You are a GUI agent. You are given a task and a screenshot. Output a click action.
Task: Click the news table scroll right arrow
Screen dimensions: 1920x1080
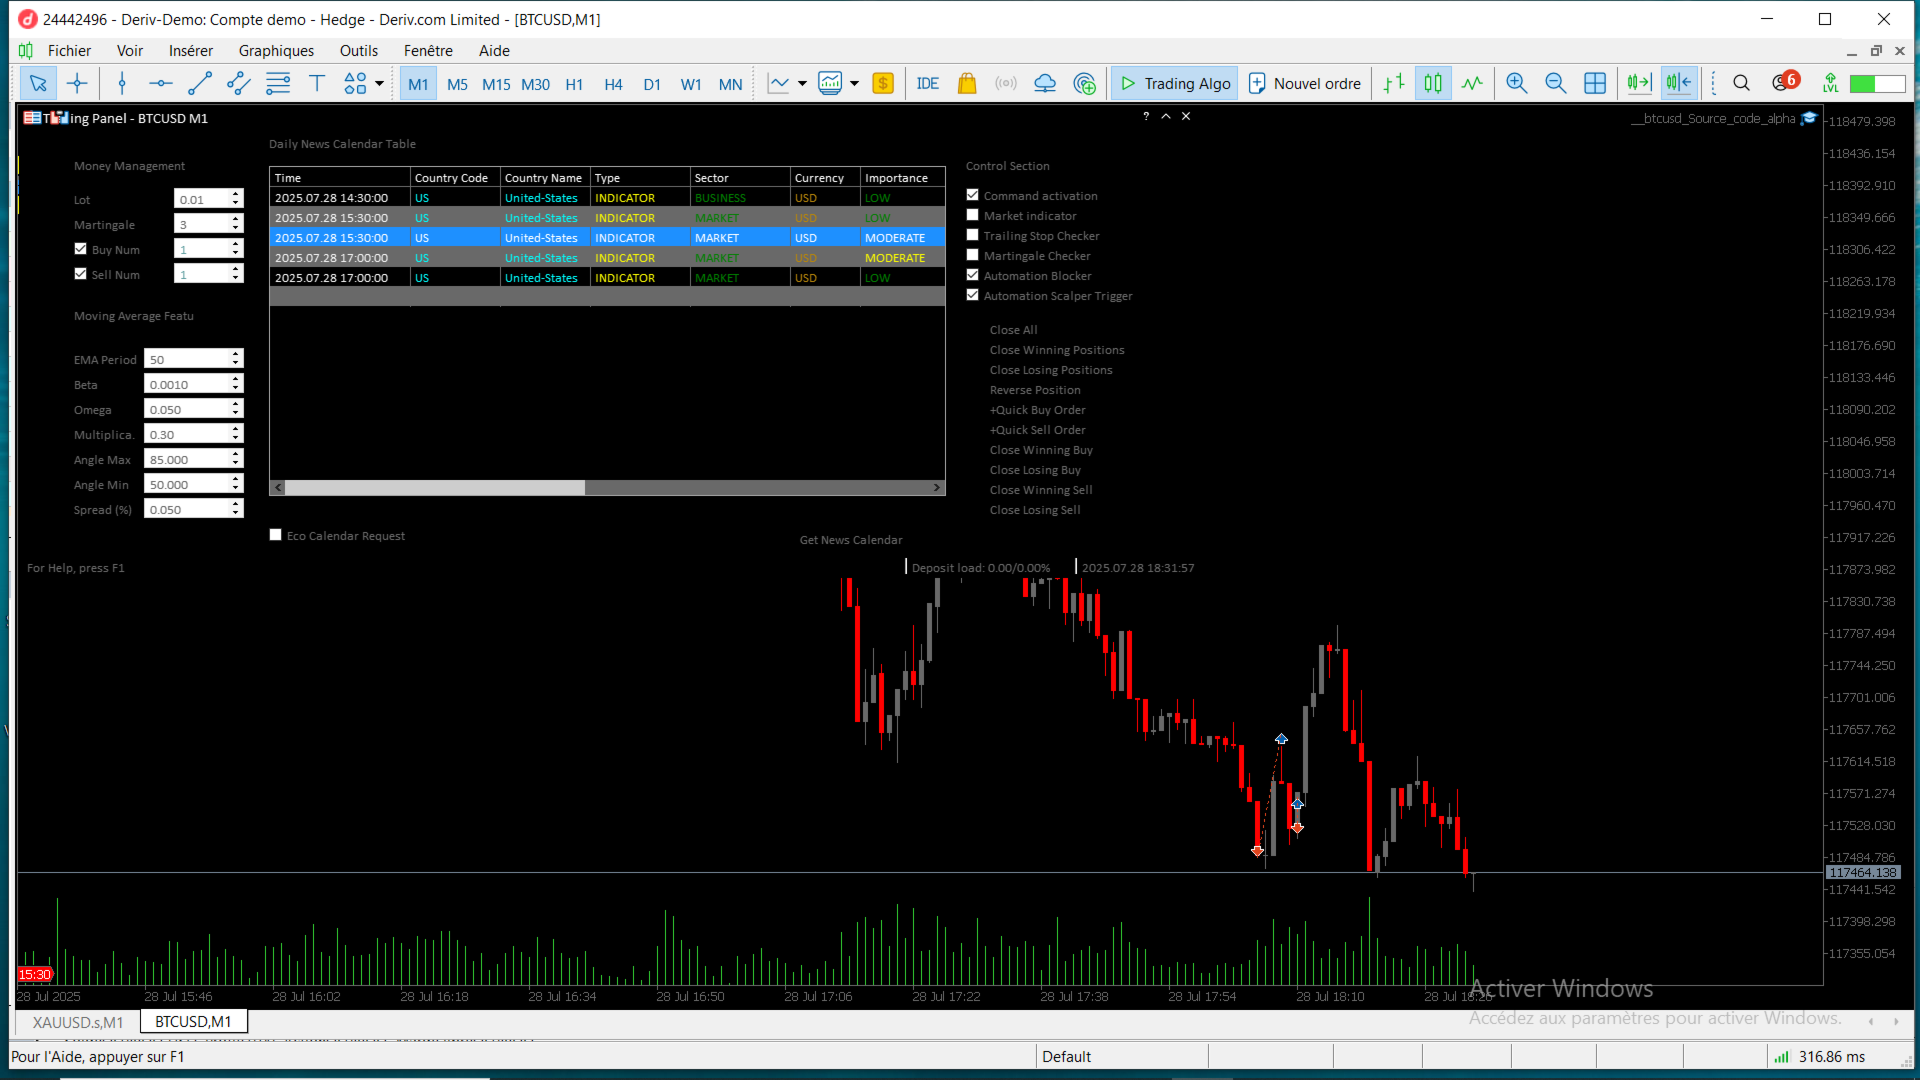tap(937, 488)
